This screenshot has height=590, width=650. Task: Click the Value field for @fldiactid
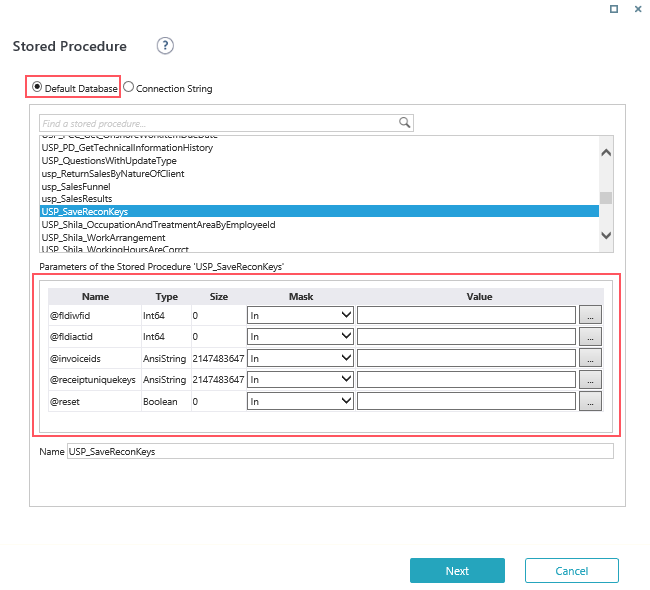tap(466, 336)
